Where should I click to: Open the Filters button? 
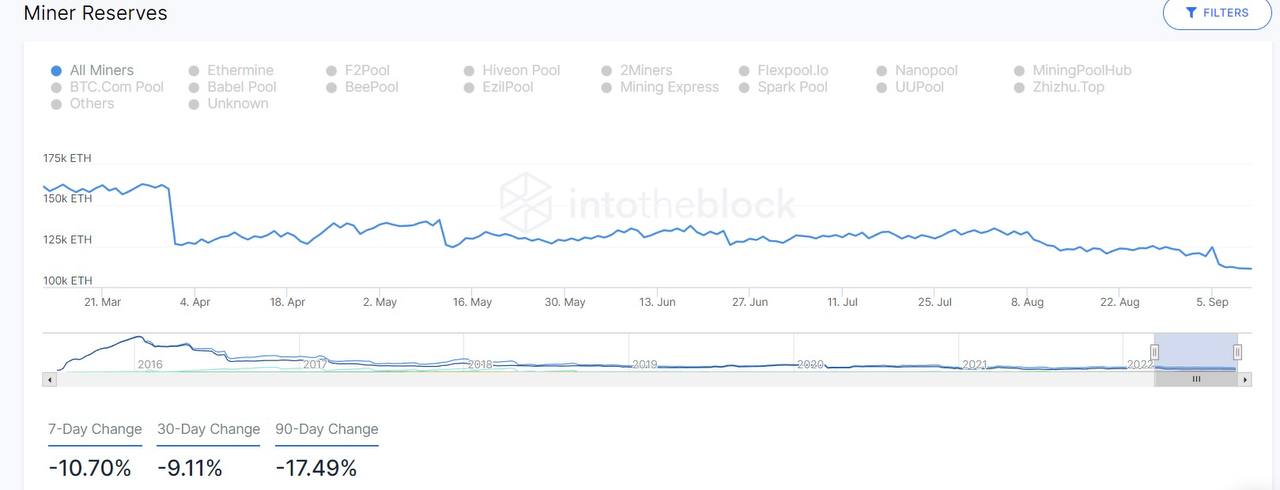(1217, 13)
